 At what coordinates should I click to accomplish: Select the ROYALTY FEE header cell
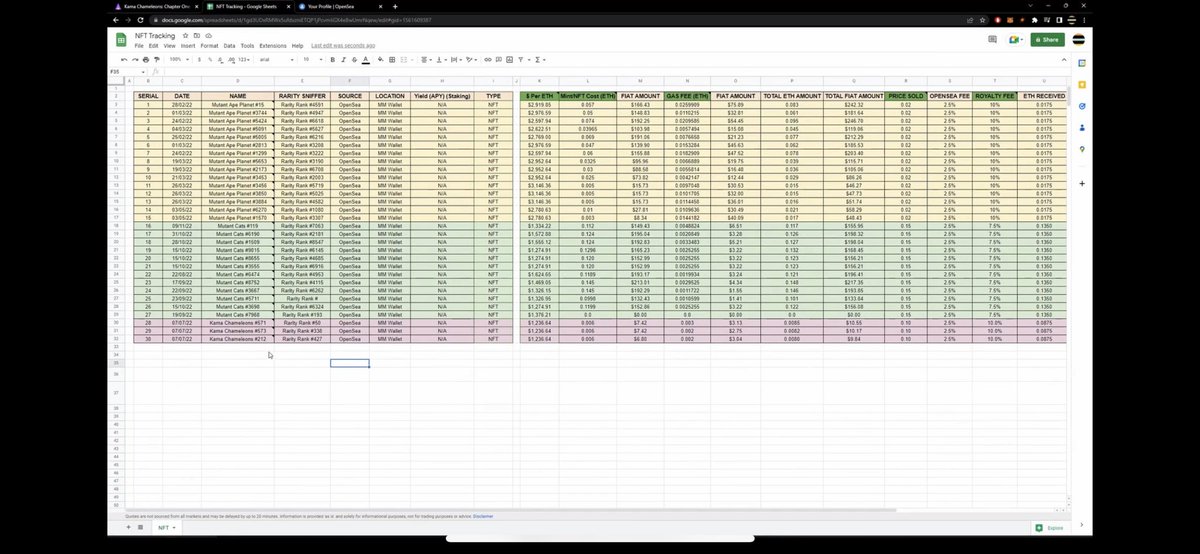click(x=994, y=96)
